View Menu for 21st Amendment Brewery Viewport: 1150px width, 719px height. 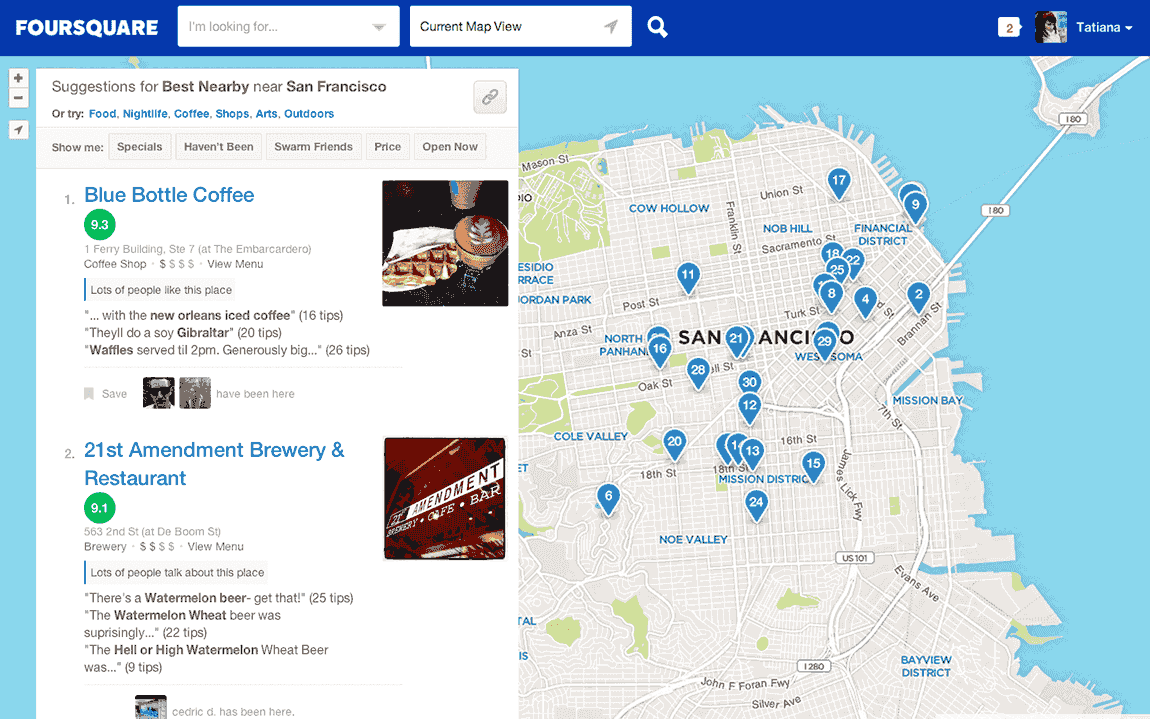coord(216,547)
